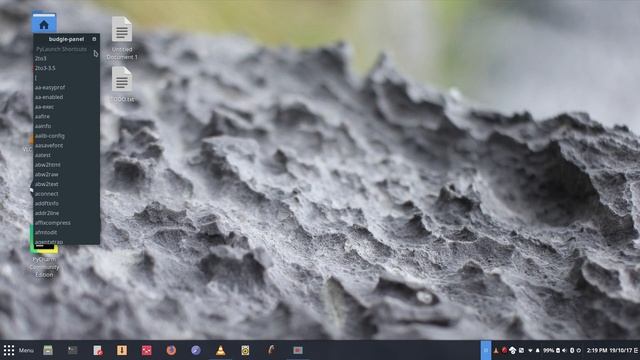Choose aalib-config from the list
640x360 pixels.
coord(50,136)
